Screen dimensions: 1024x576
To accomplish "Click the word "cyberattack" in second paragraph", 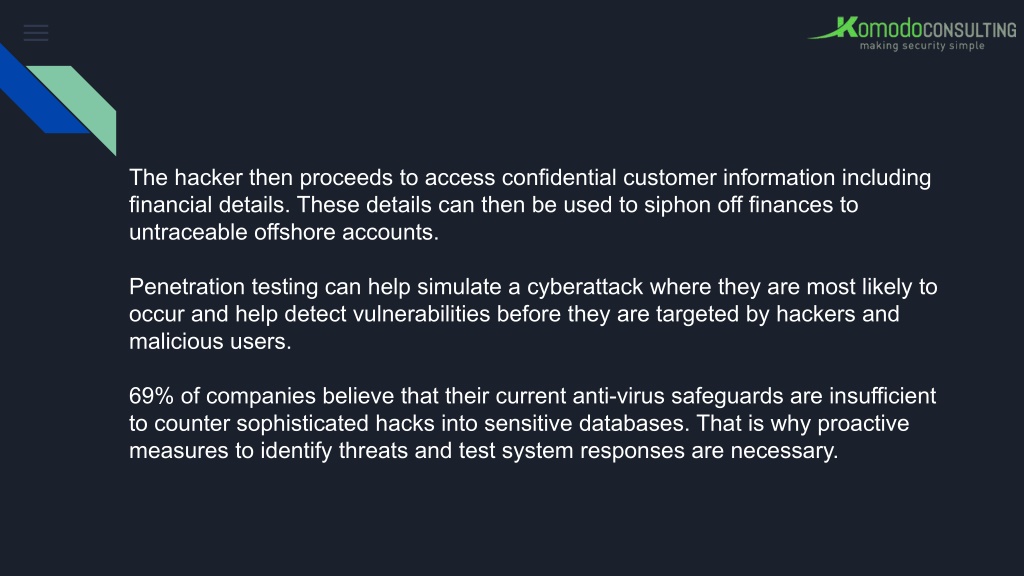I will pos(585,287).
